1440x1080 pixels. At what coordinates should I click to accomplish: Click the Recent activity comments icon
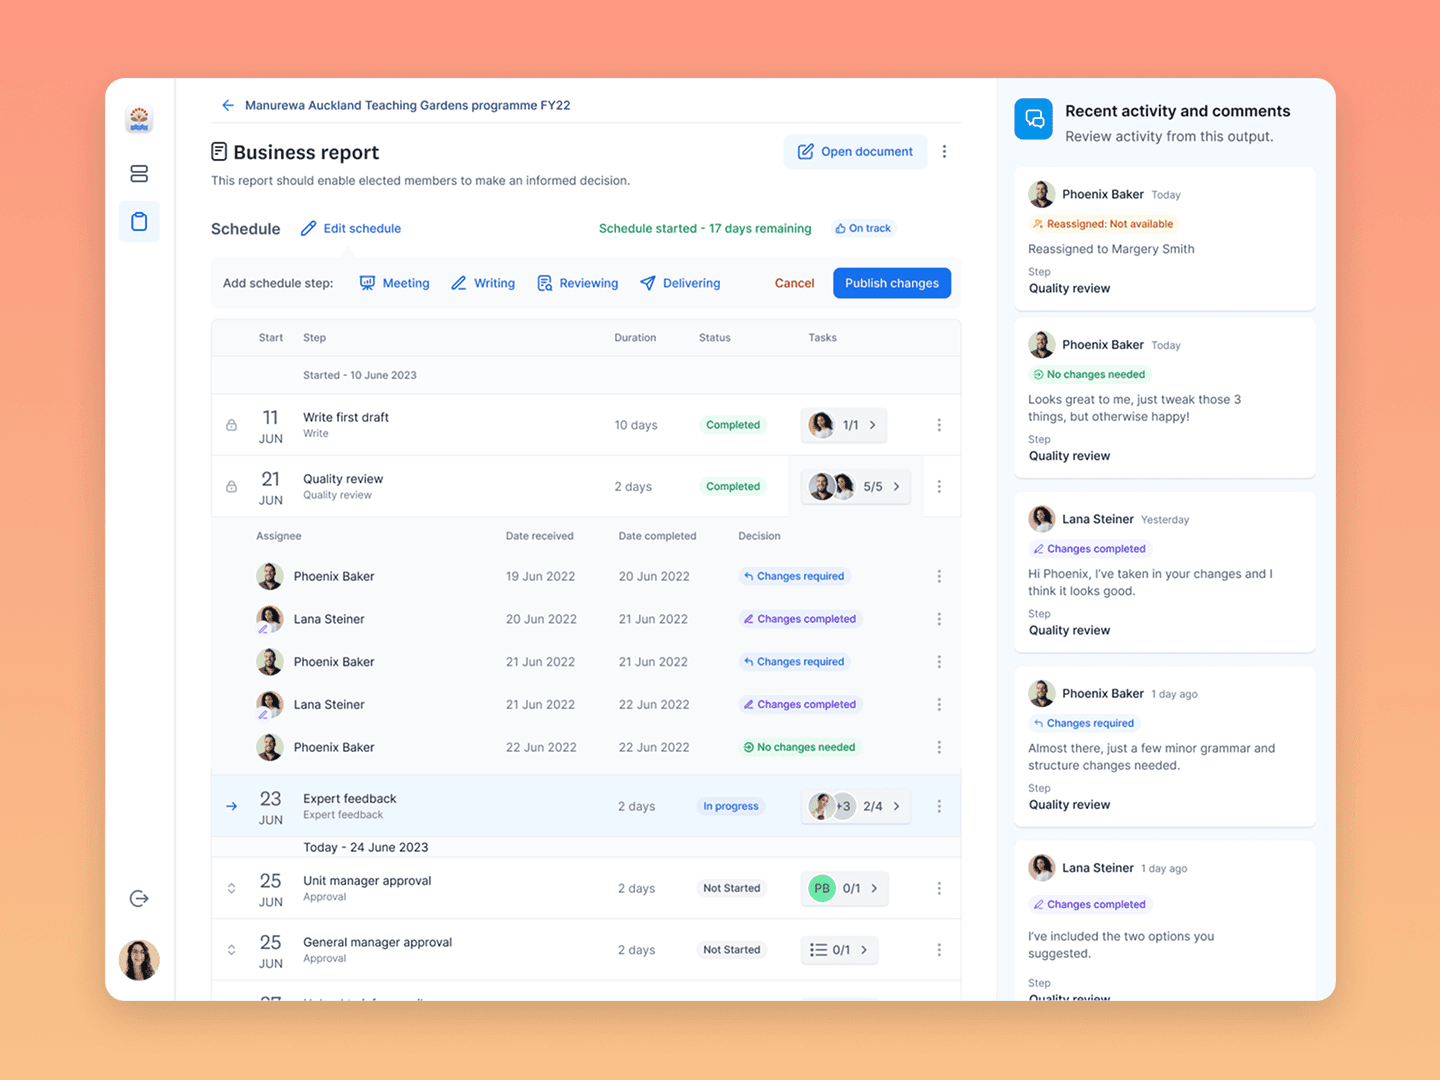[x=1034, y=119]
